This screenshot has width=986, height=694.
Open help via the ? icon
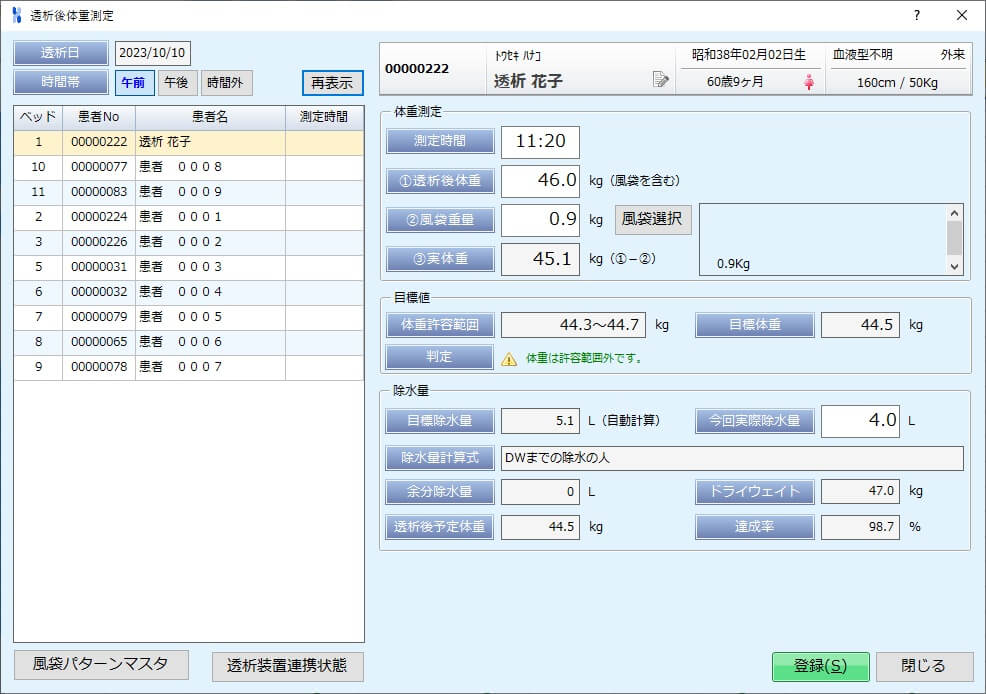pyautogui.click(x=917, y=14)
